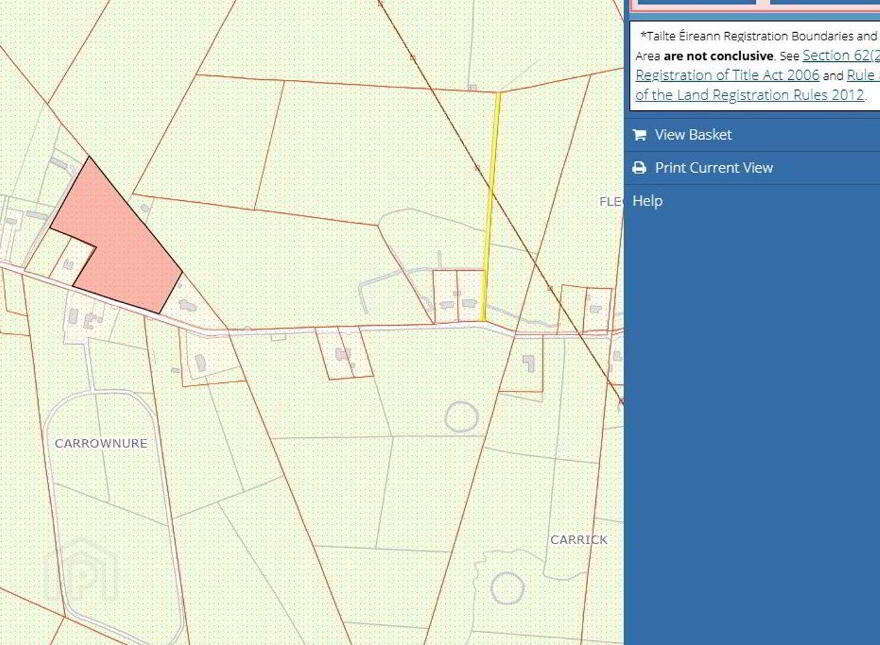Screen dimensions: 880x645
Task: Open Land Registration Rules 2012 link
Action: (x=749, y=95)
